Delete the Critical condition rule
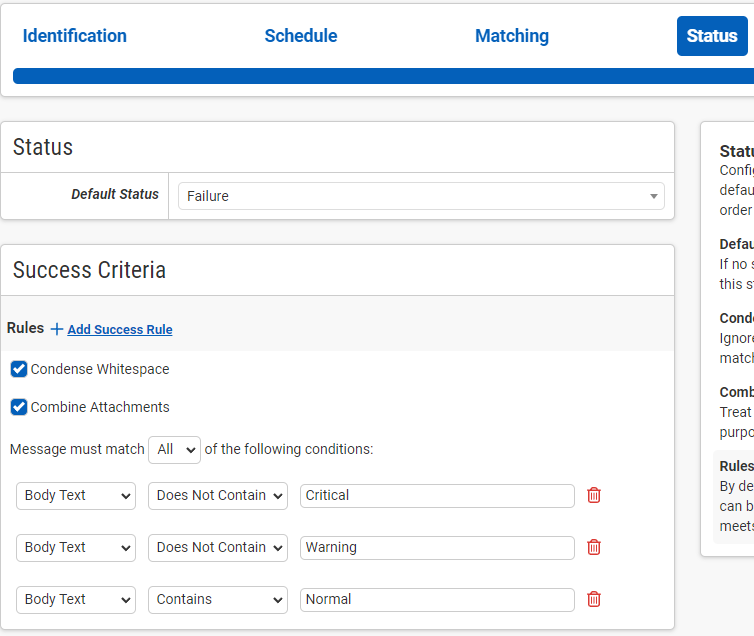 [594, 495]
